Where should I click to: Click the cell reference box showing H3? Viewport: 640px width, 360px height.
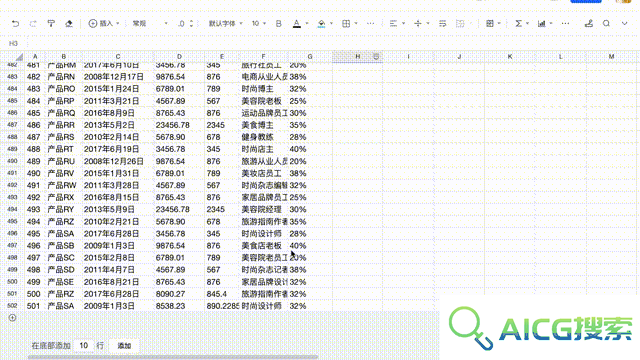click(13, 43)
